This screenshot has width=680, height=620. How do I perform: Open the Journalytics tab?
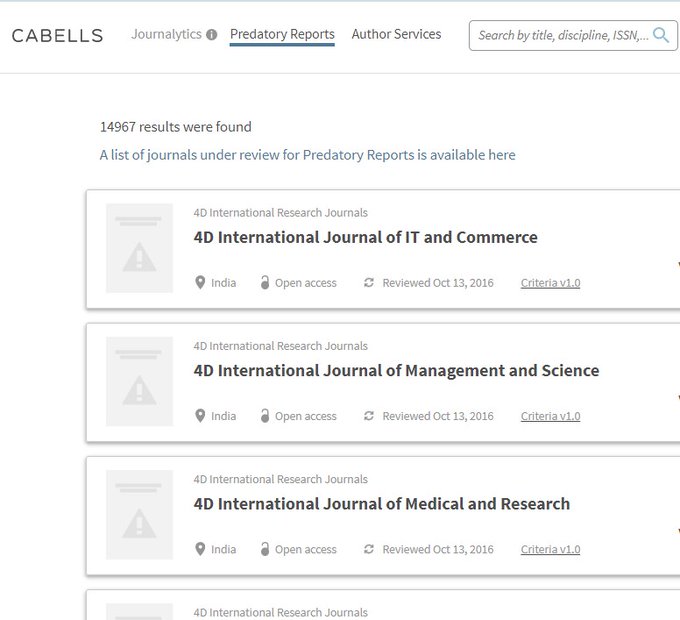click(167, 34)
